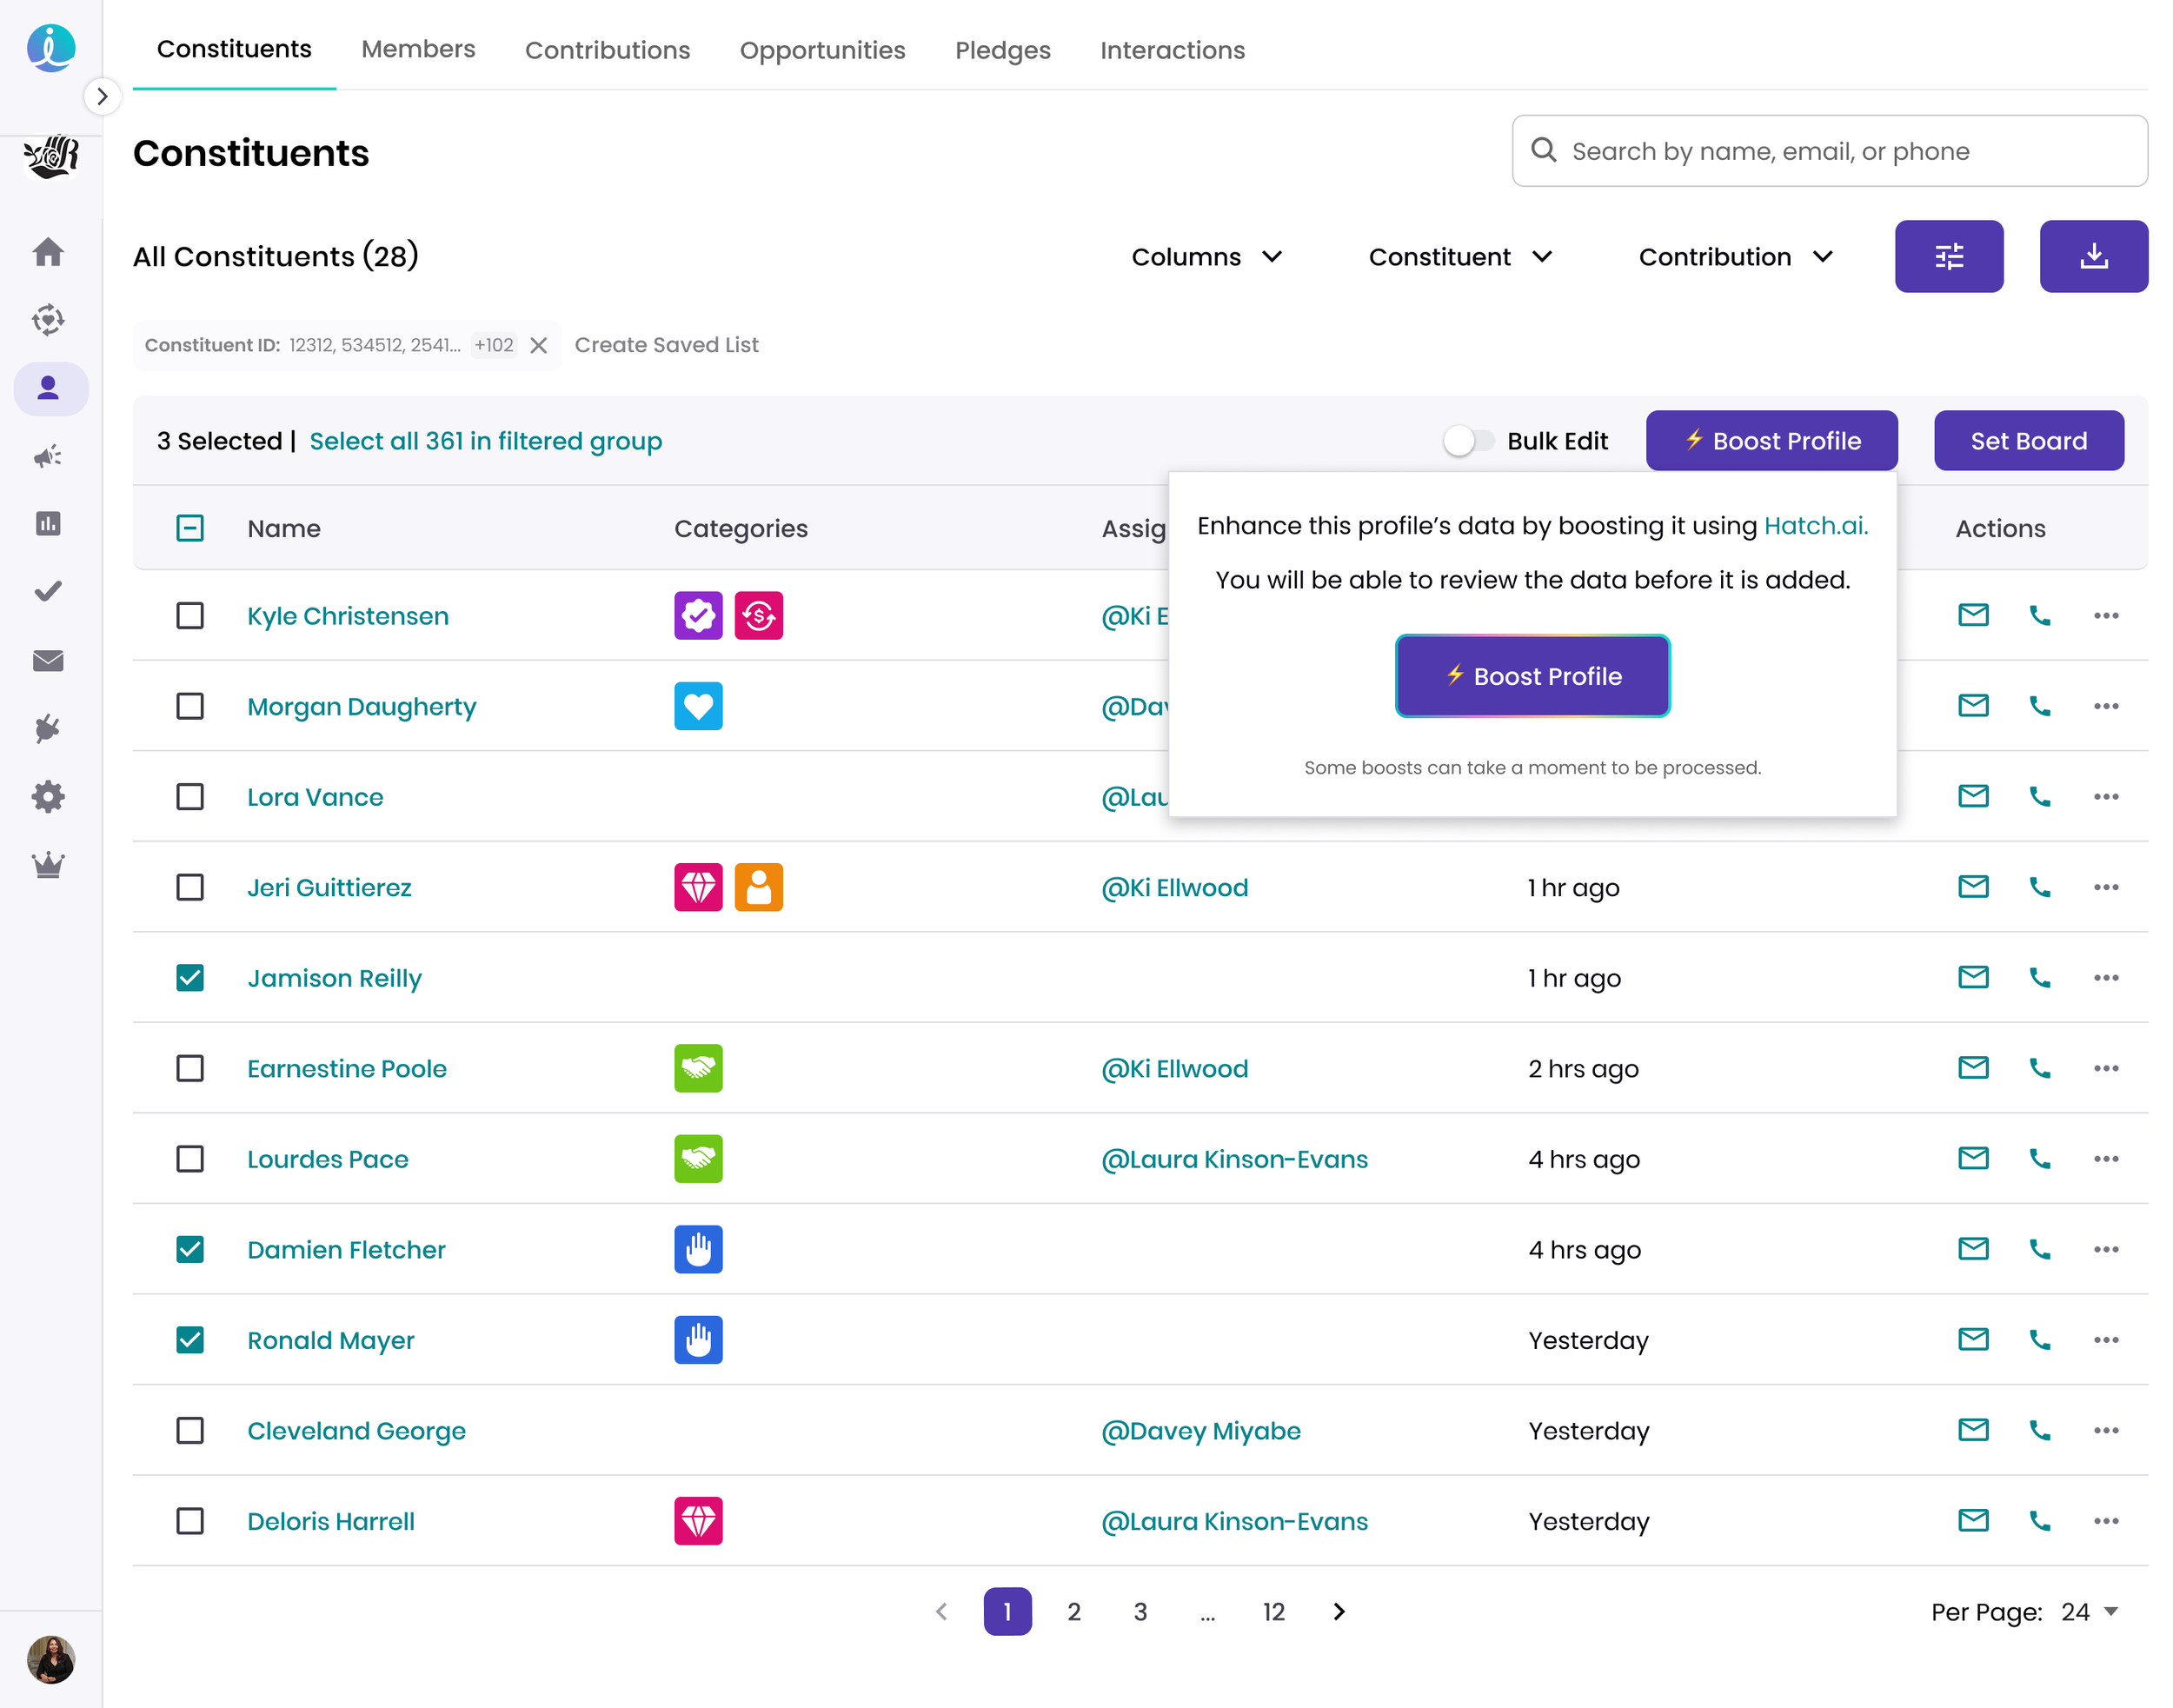The width and height of the screenshot is (2173, 1708).
Task: Open the crown icon in sidebar
Action: [48, 864]
